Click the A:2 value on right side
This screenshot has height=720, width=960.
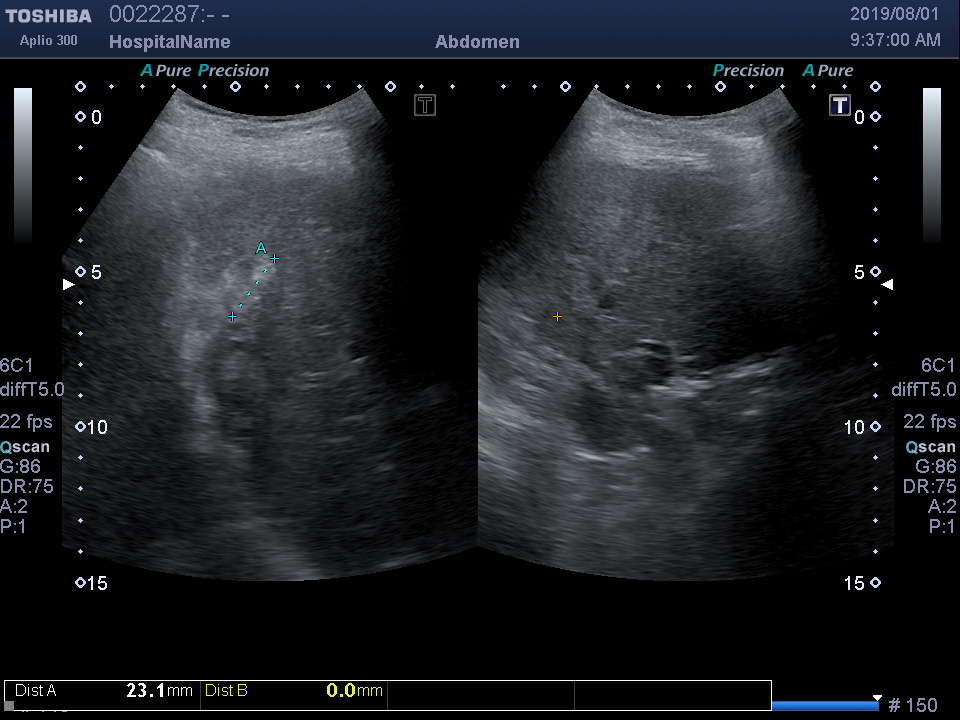[x=942, y=506]
